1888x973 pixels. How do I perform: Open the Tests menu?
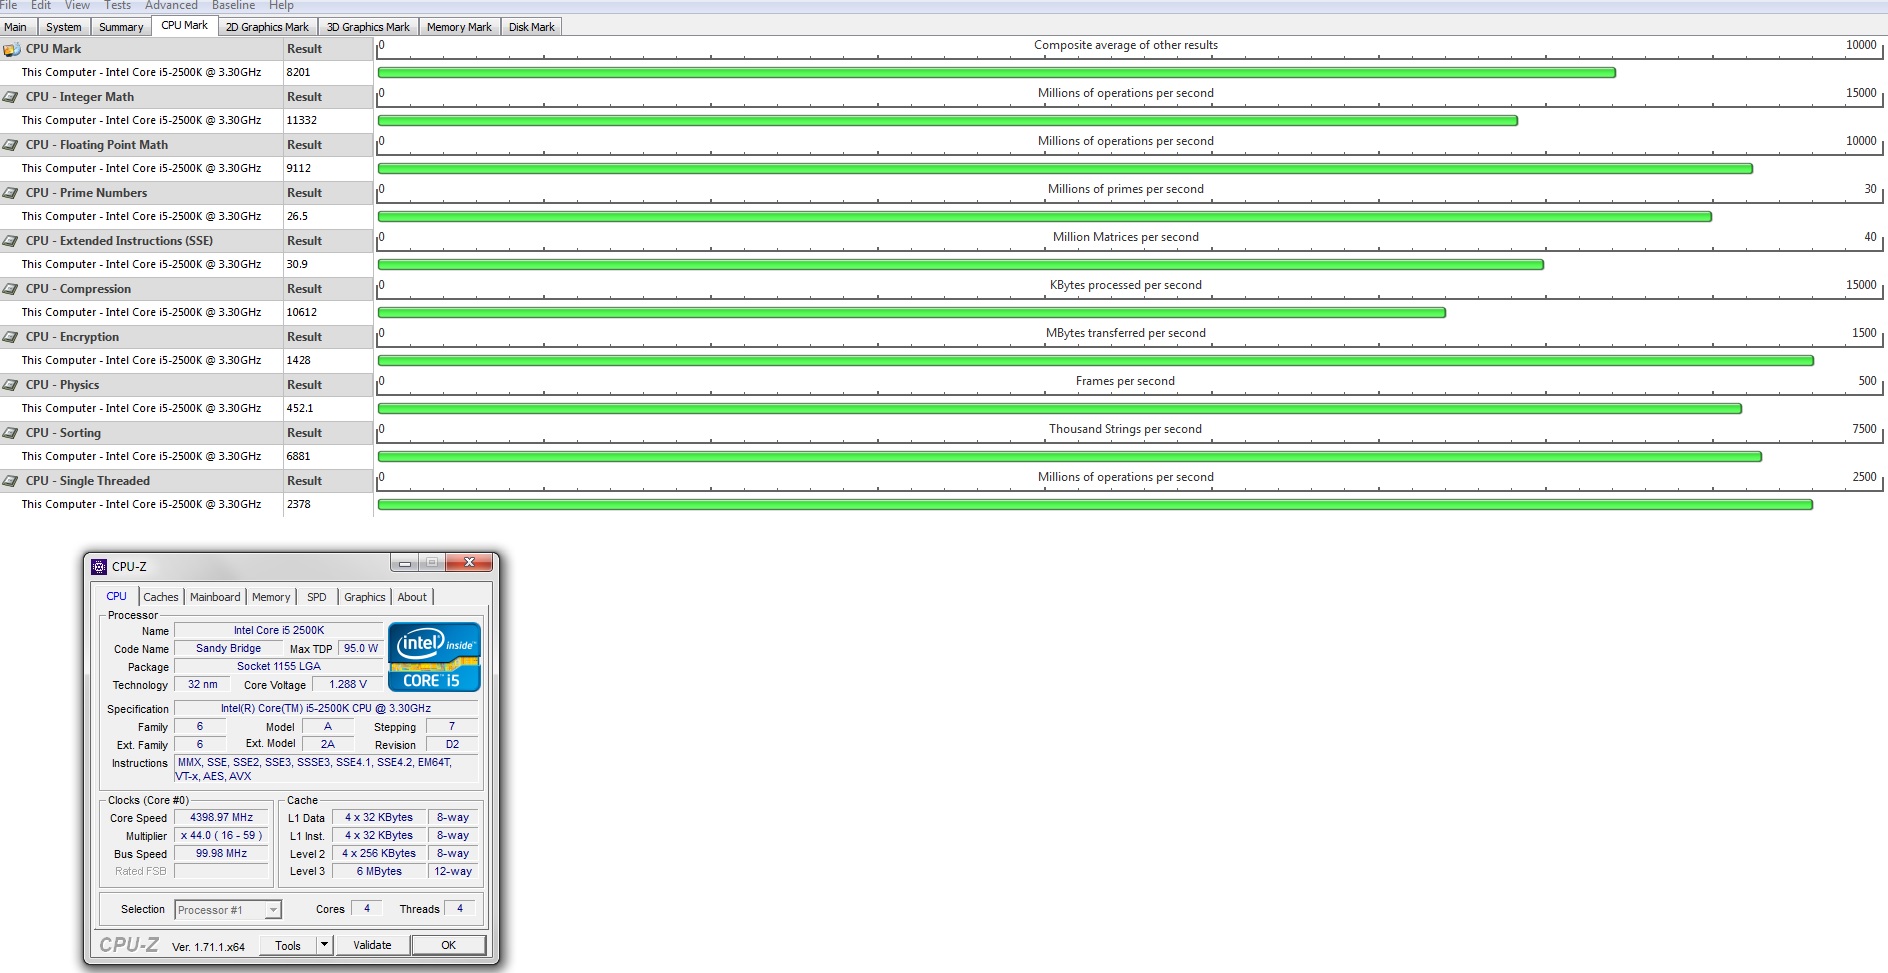[x=118, y=5]
